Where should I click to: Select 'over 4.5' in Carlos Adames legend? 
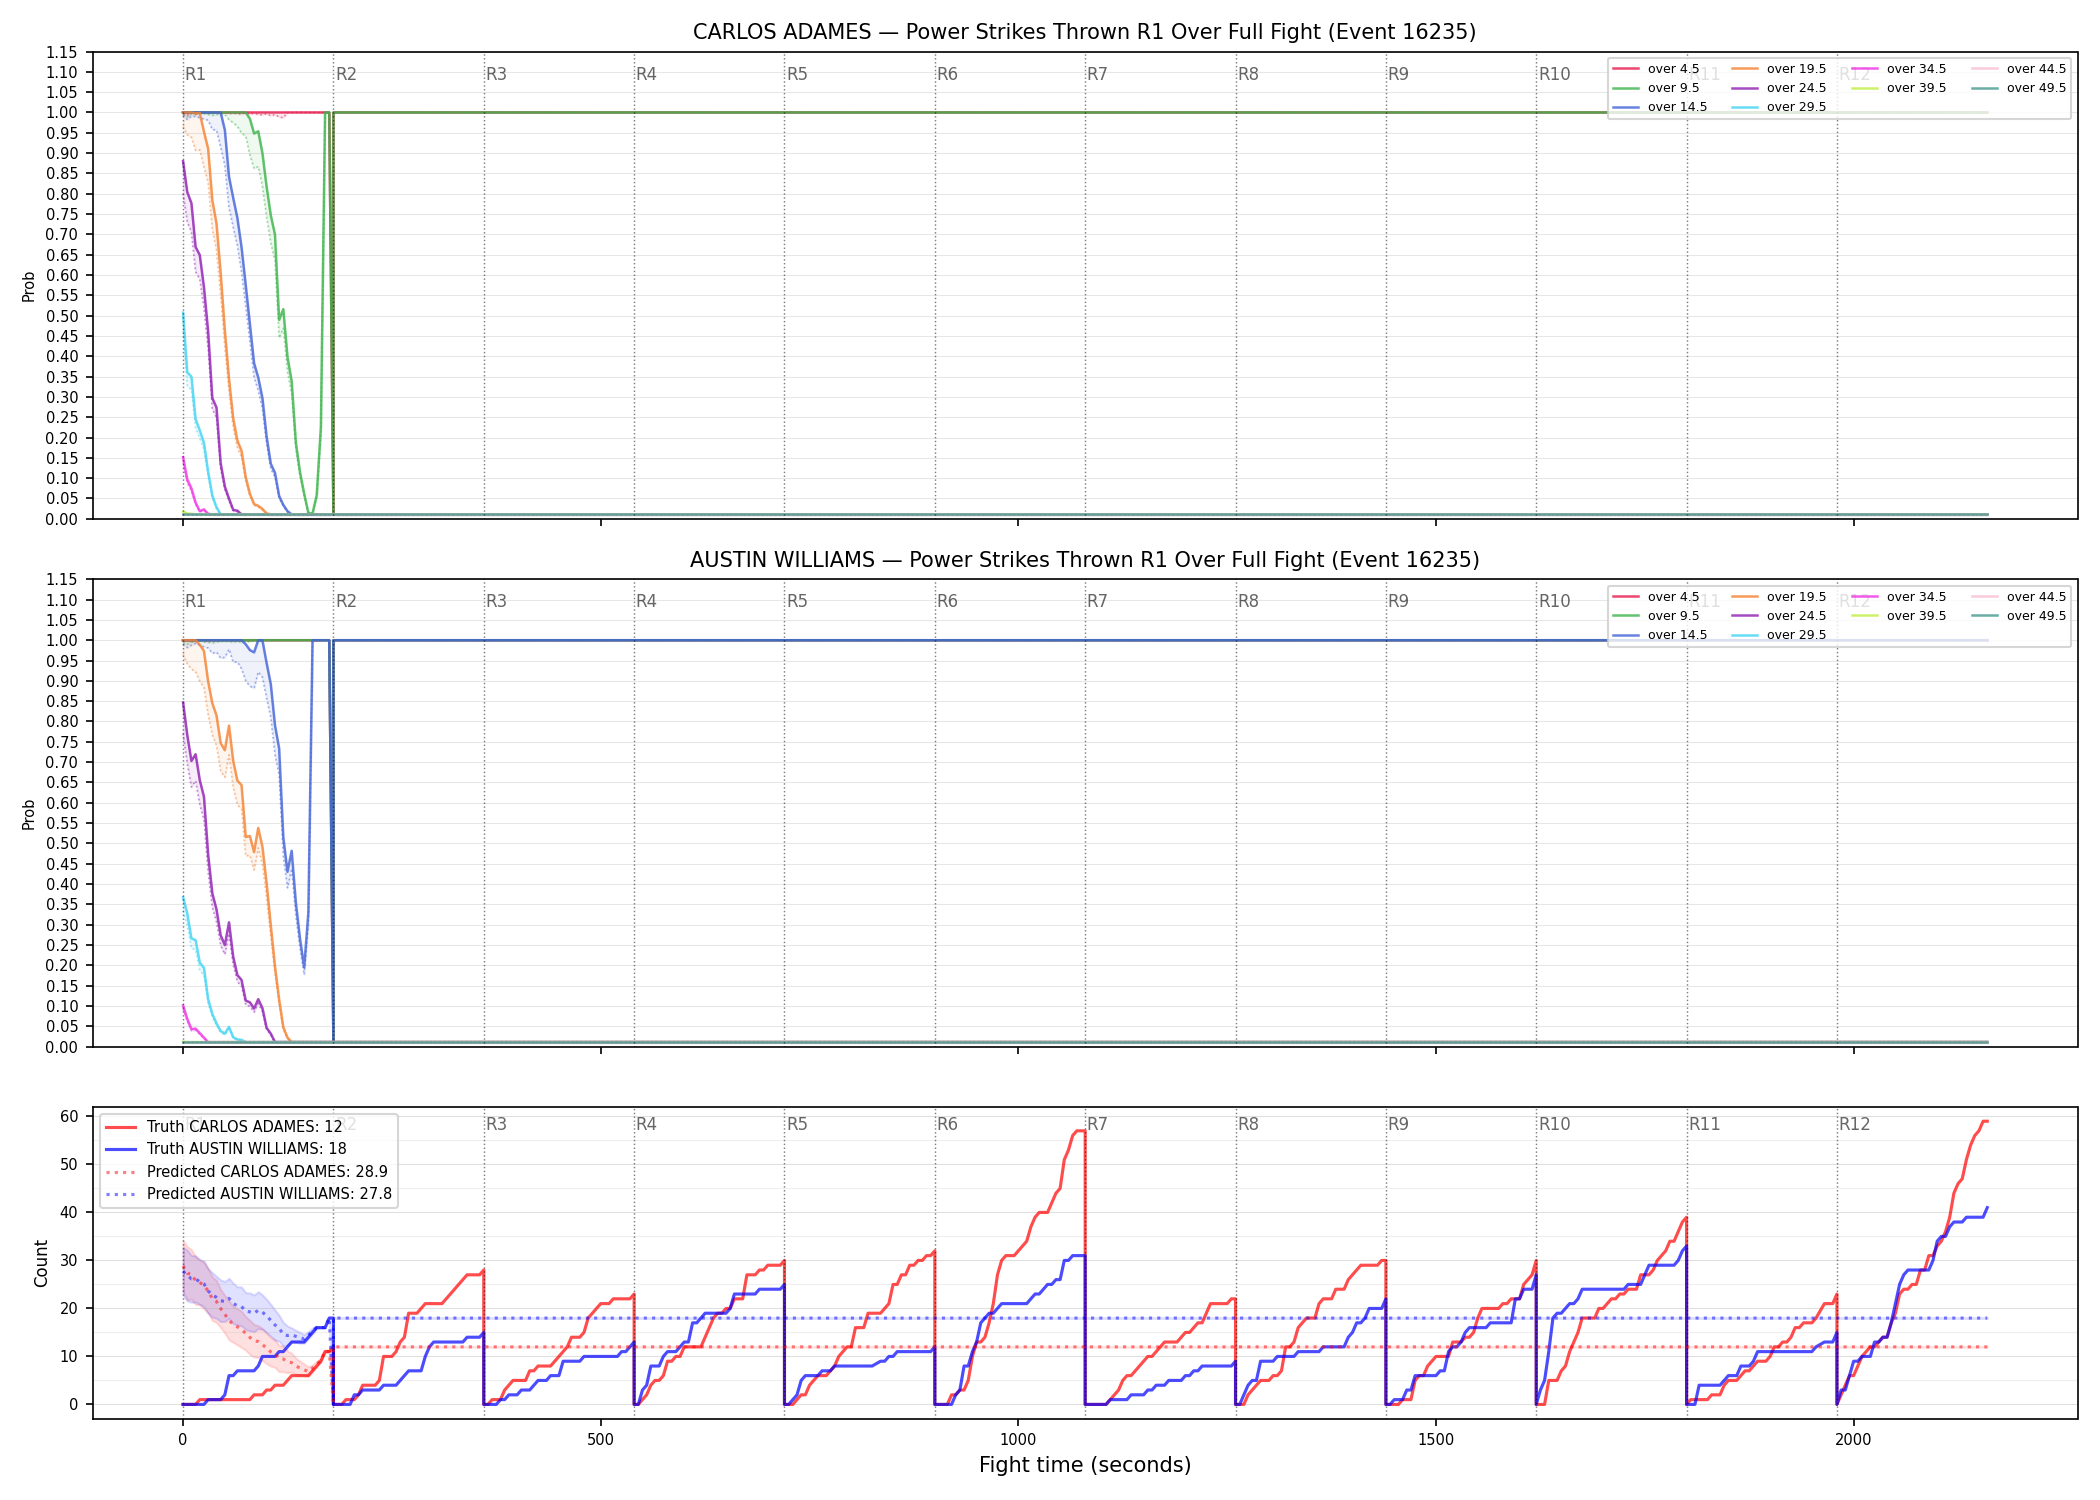pyautogui.click(x=1656, y=69)
